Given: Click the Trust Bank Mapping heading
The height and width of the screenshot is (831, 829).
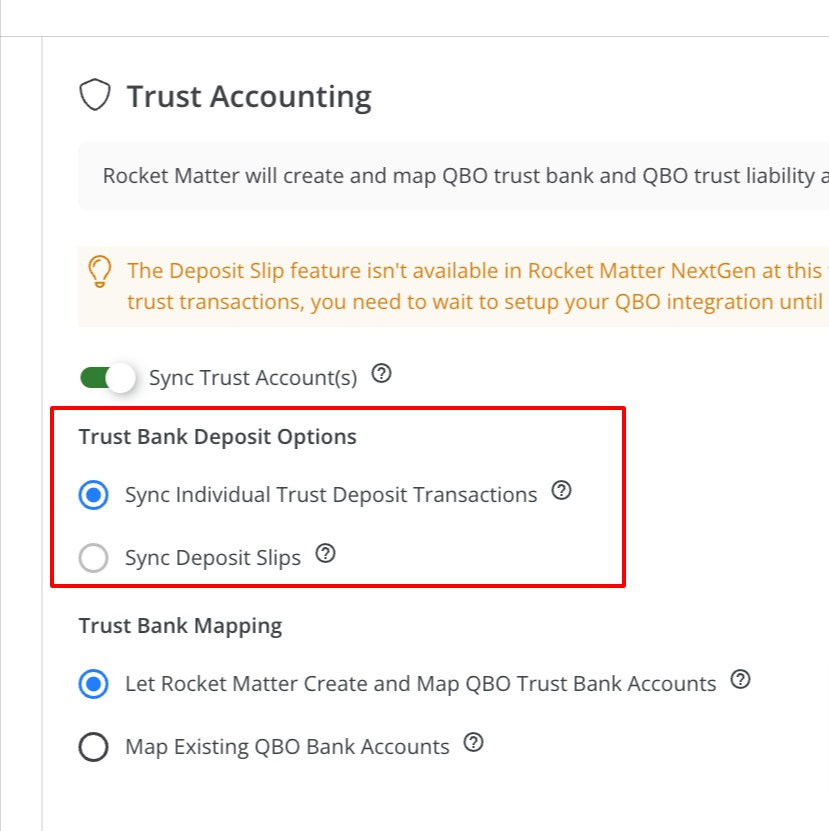Looking at the screenshot, I should (x=180, y=626).
